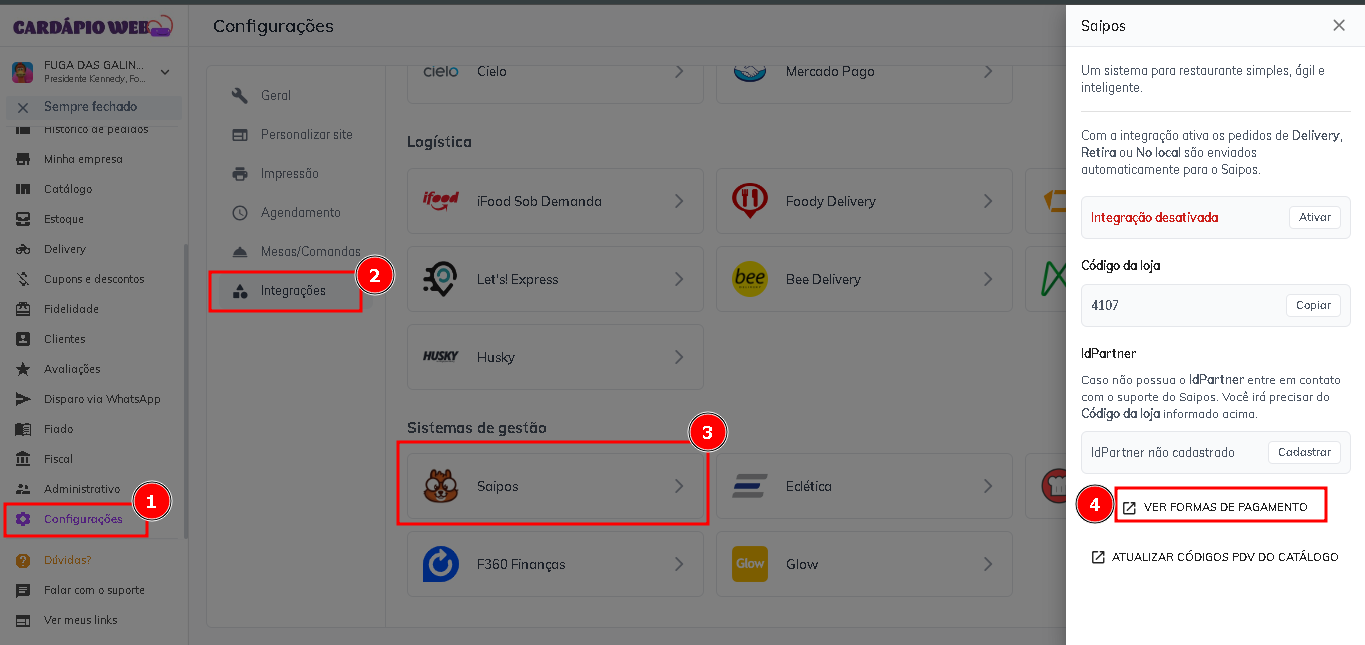Open the Husky integration chevron
The image size is (1365, 645).
point(679,357)
